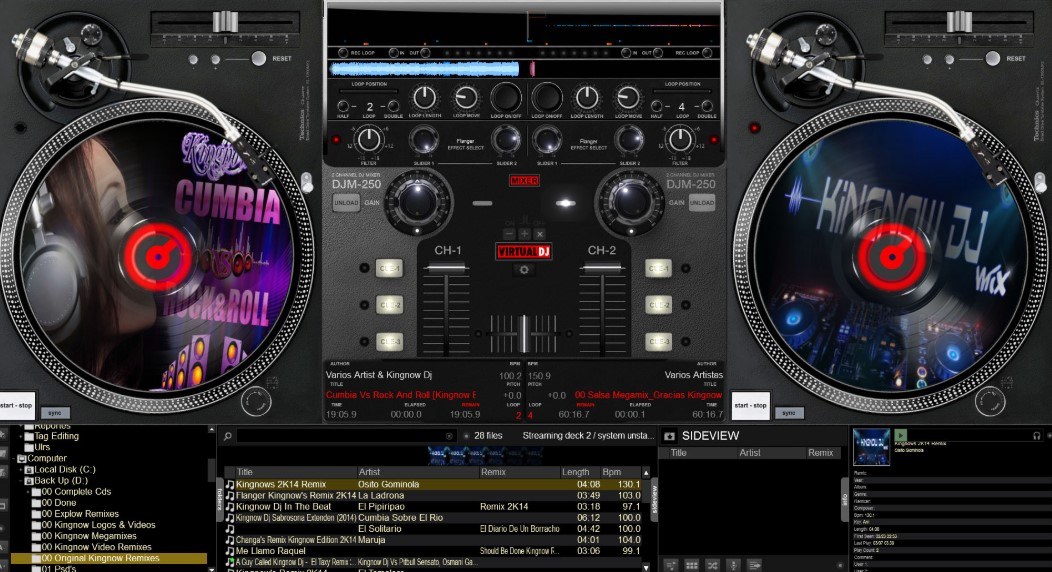Click HALF loop button on left deck

pyautogui.click(x=344, y=106)
